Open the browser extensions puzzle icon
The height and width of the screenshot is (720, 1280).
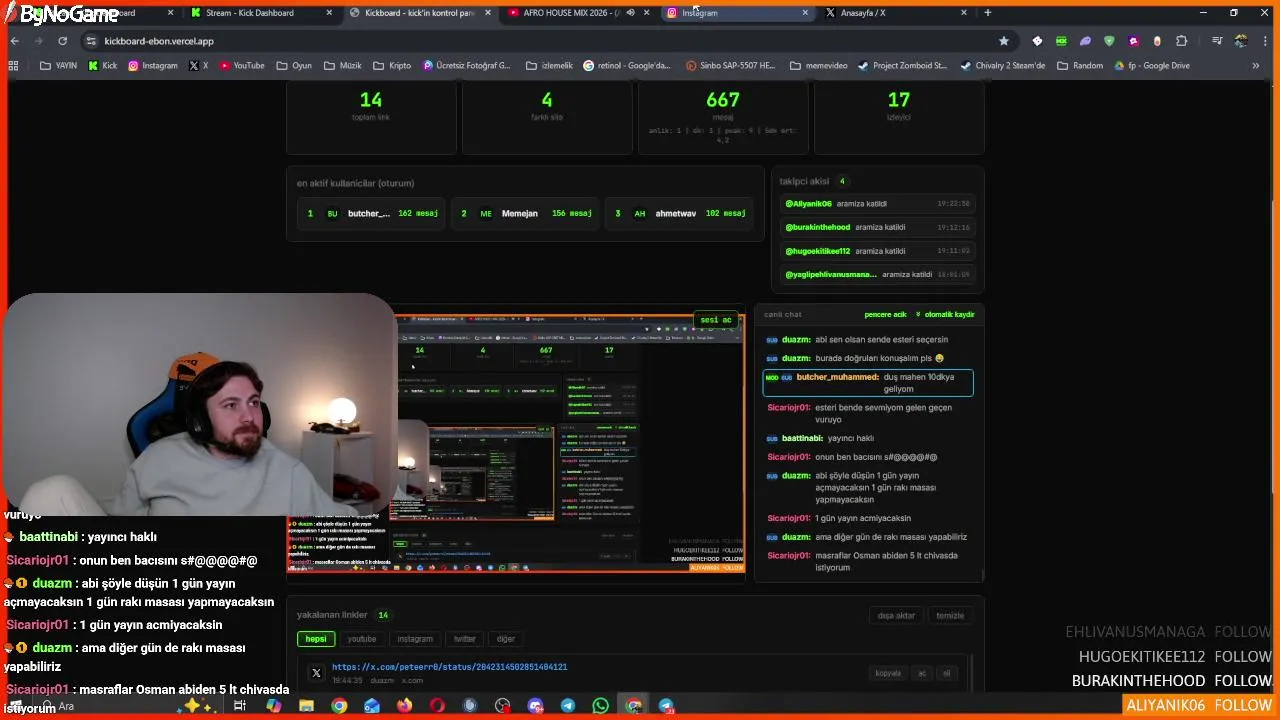1182,41
